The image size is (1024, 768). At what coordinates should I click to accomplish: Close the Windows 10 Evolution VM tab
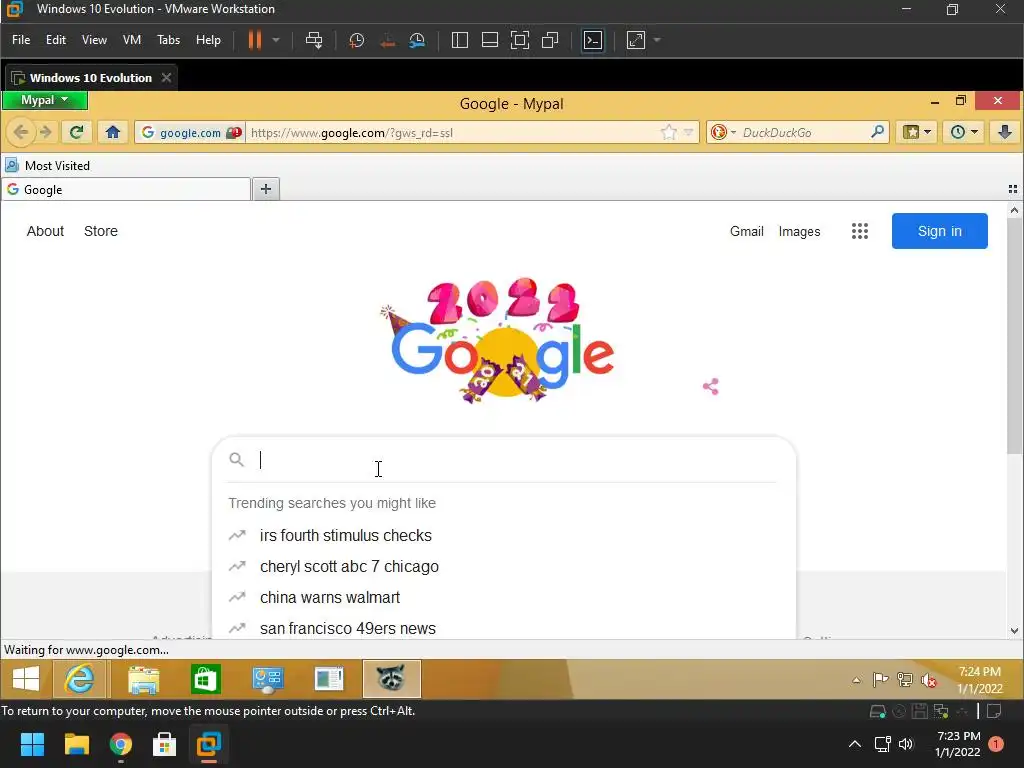[x=167, y=78]
